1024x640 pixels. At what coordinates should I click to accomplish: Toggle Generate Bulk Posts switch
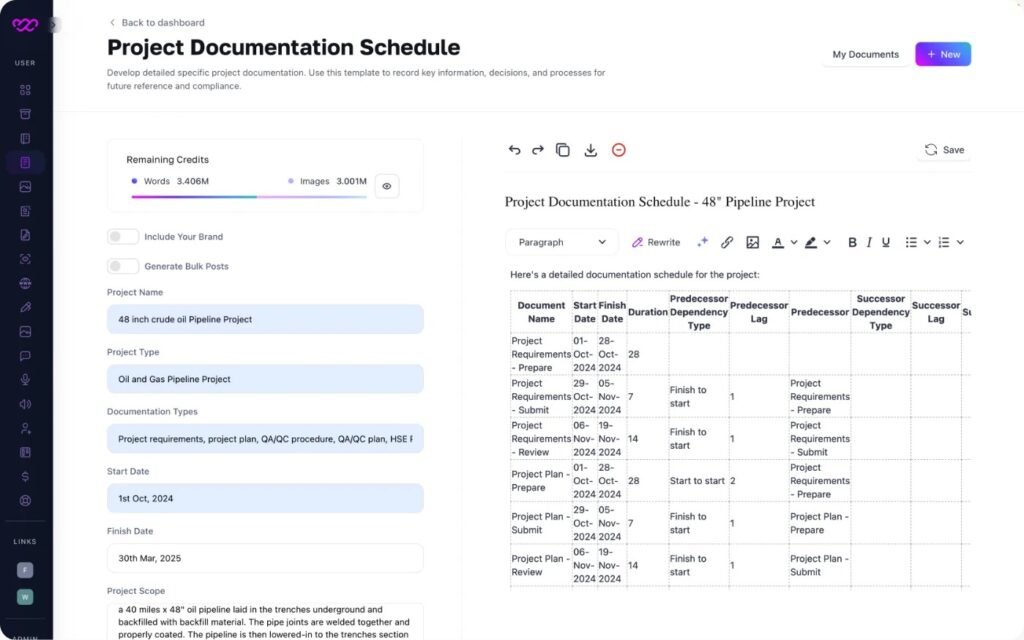coord(123,266)
